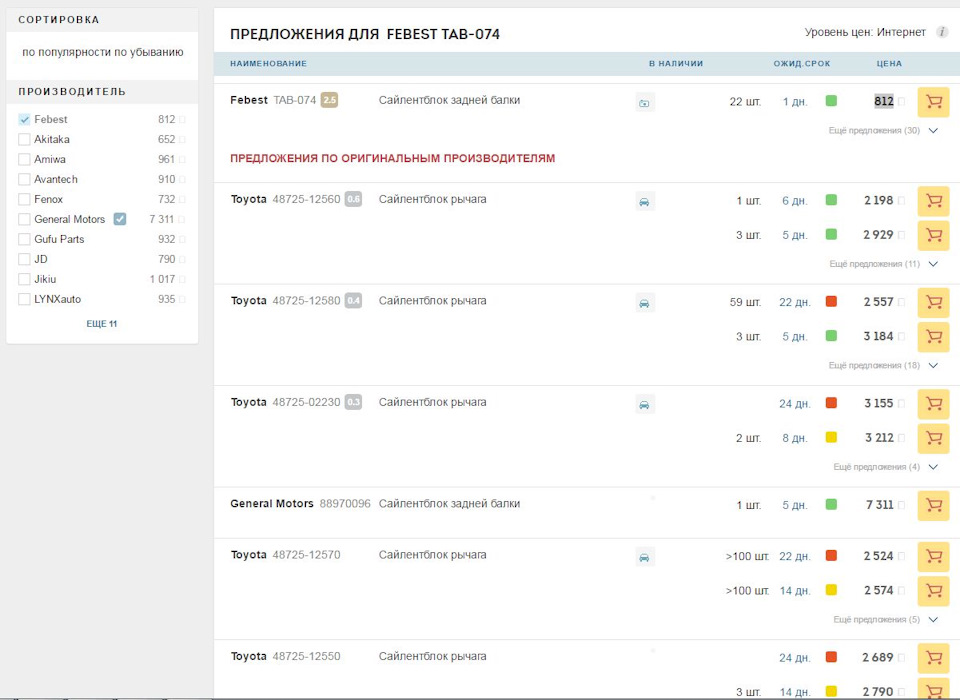Click the ОЖИД.СРОК column header

[803, 64]
